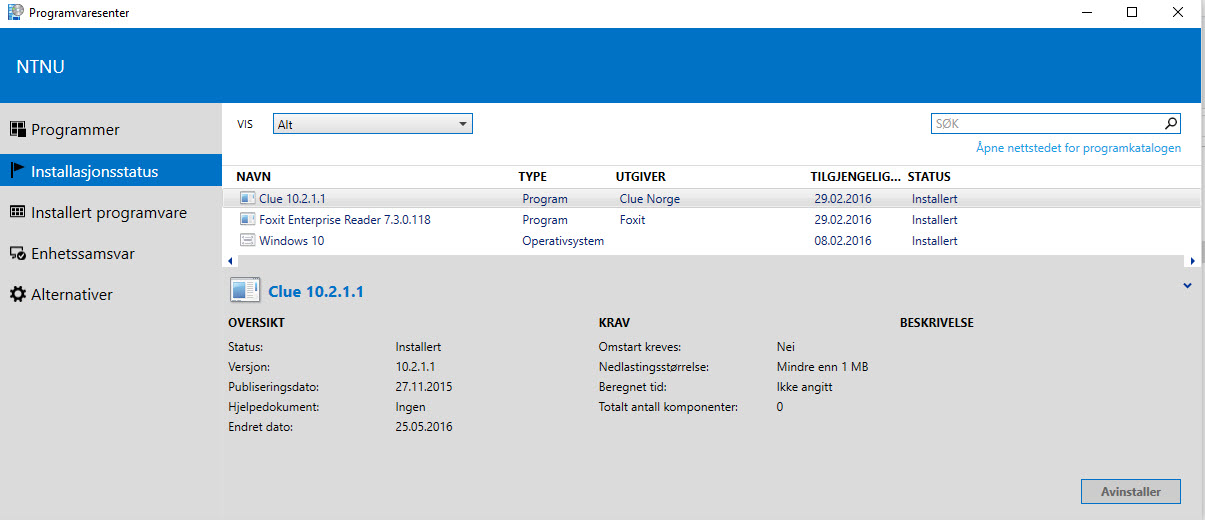
Task: Open the VIS filter dropdown showing Alt
Action: click(372, 124)
